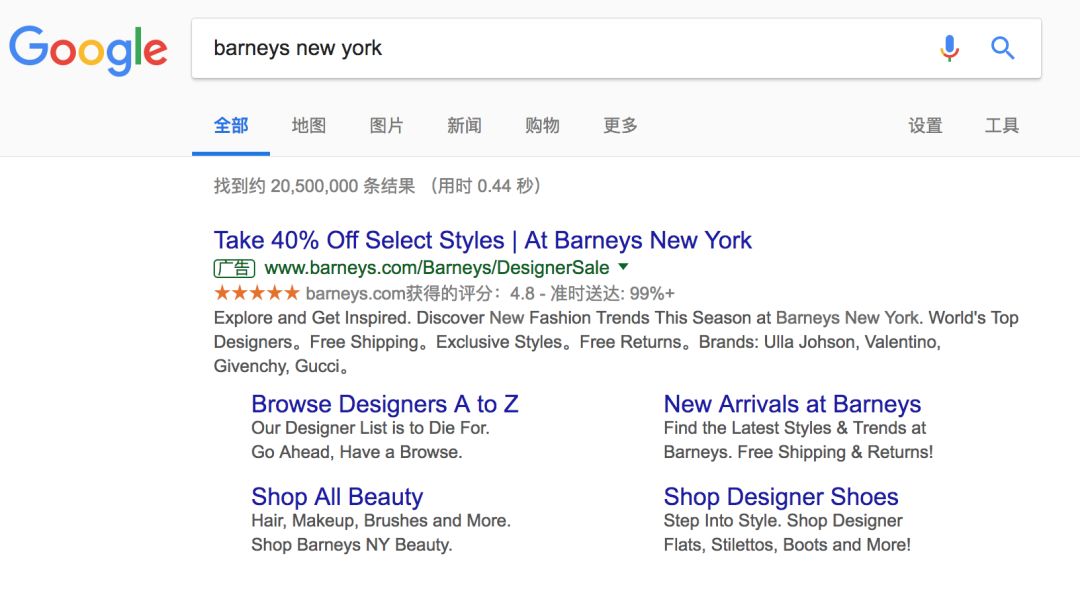Click the microphone voice search icon
Viewport: 1080px width, 591px height.
[949, 48]
